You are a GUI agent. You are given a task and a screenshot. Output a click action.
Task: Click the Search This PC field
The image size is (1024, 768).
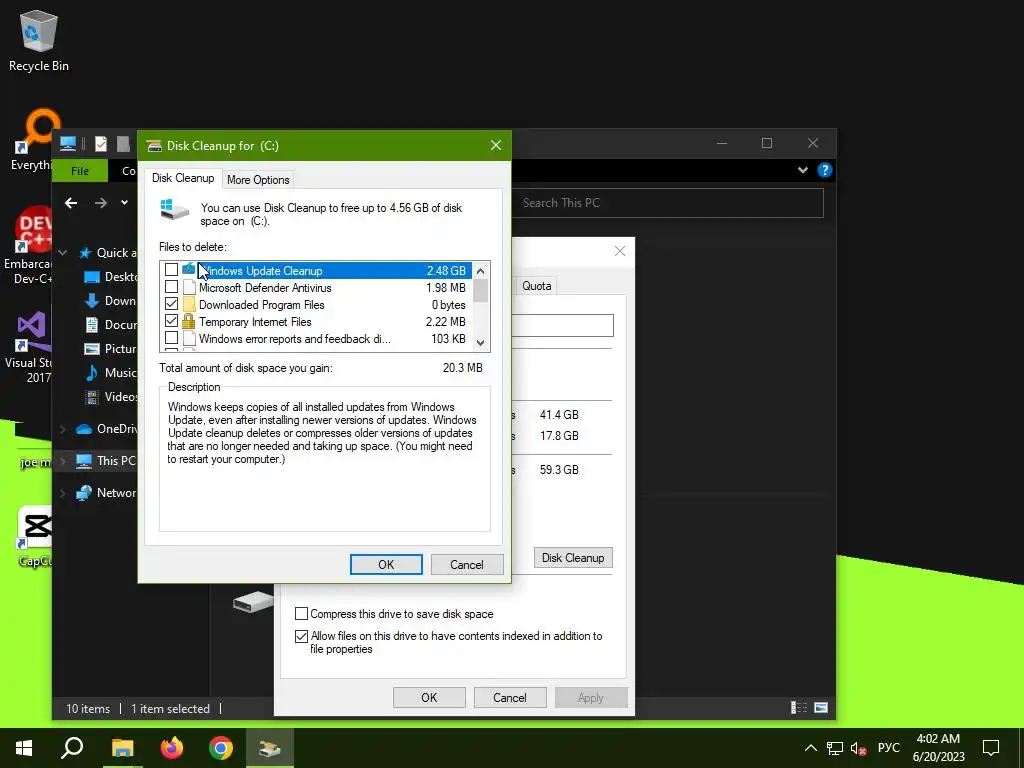pos(667,203)
